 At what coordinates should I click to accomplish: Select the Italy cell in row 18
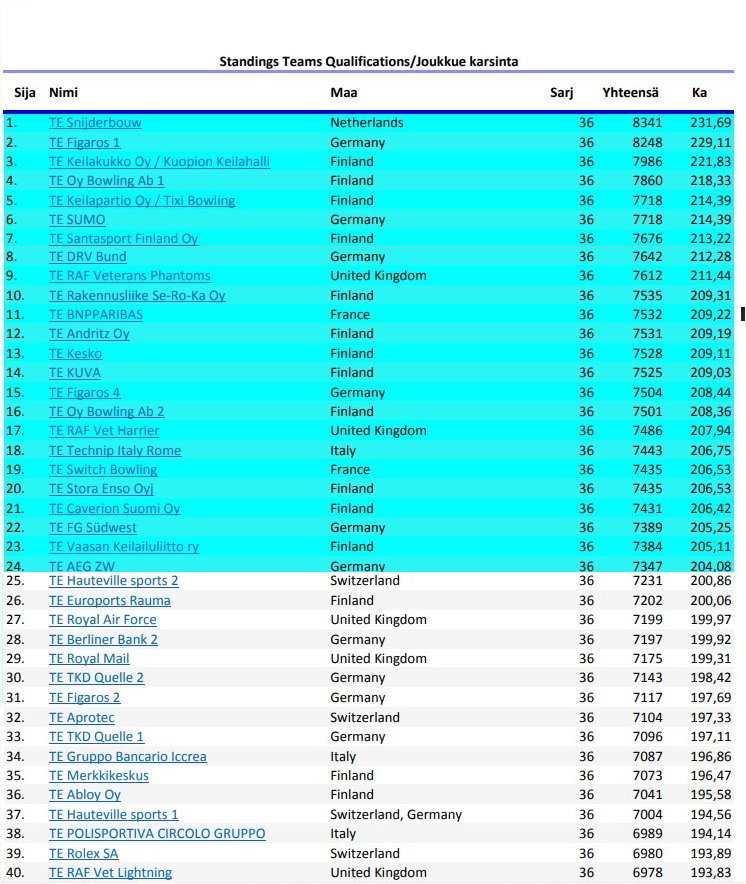tap(343, 451)
